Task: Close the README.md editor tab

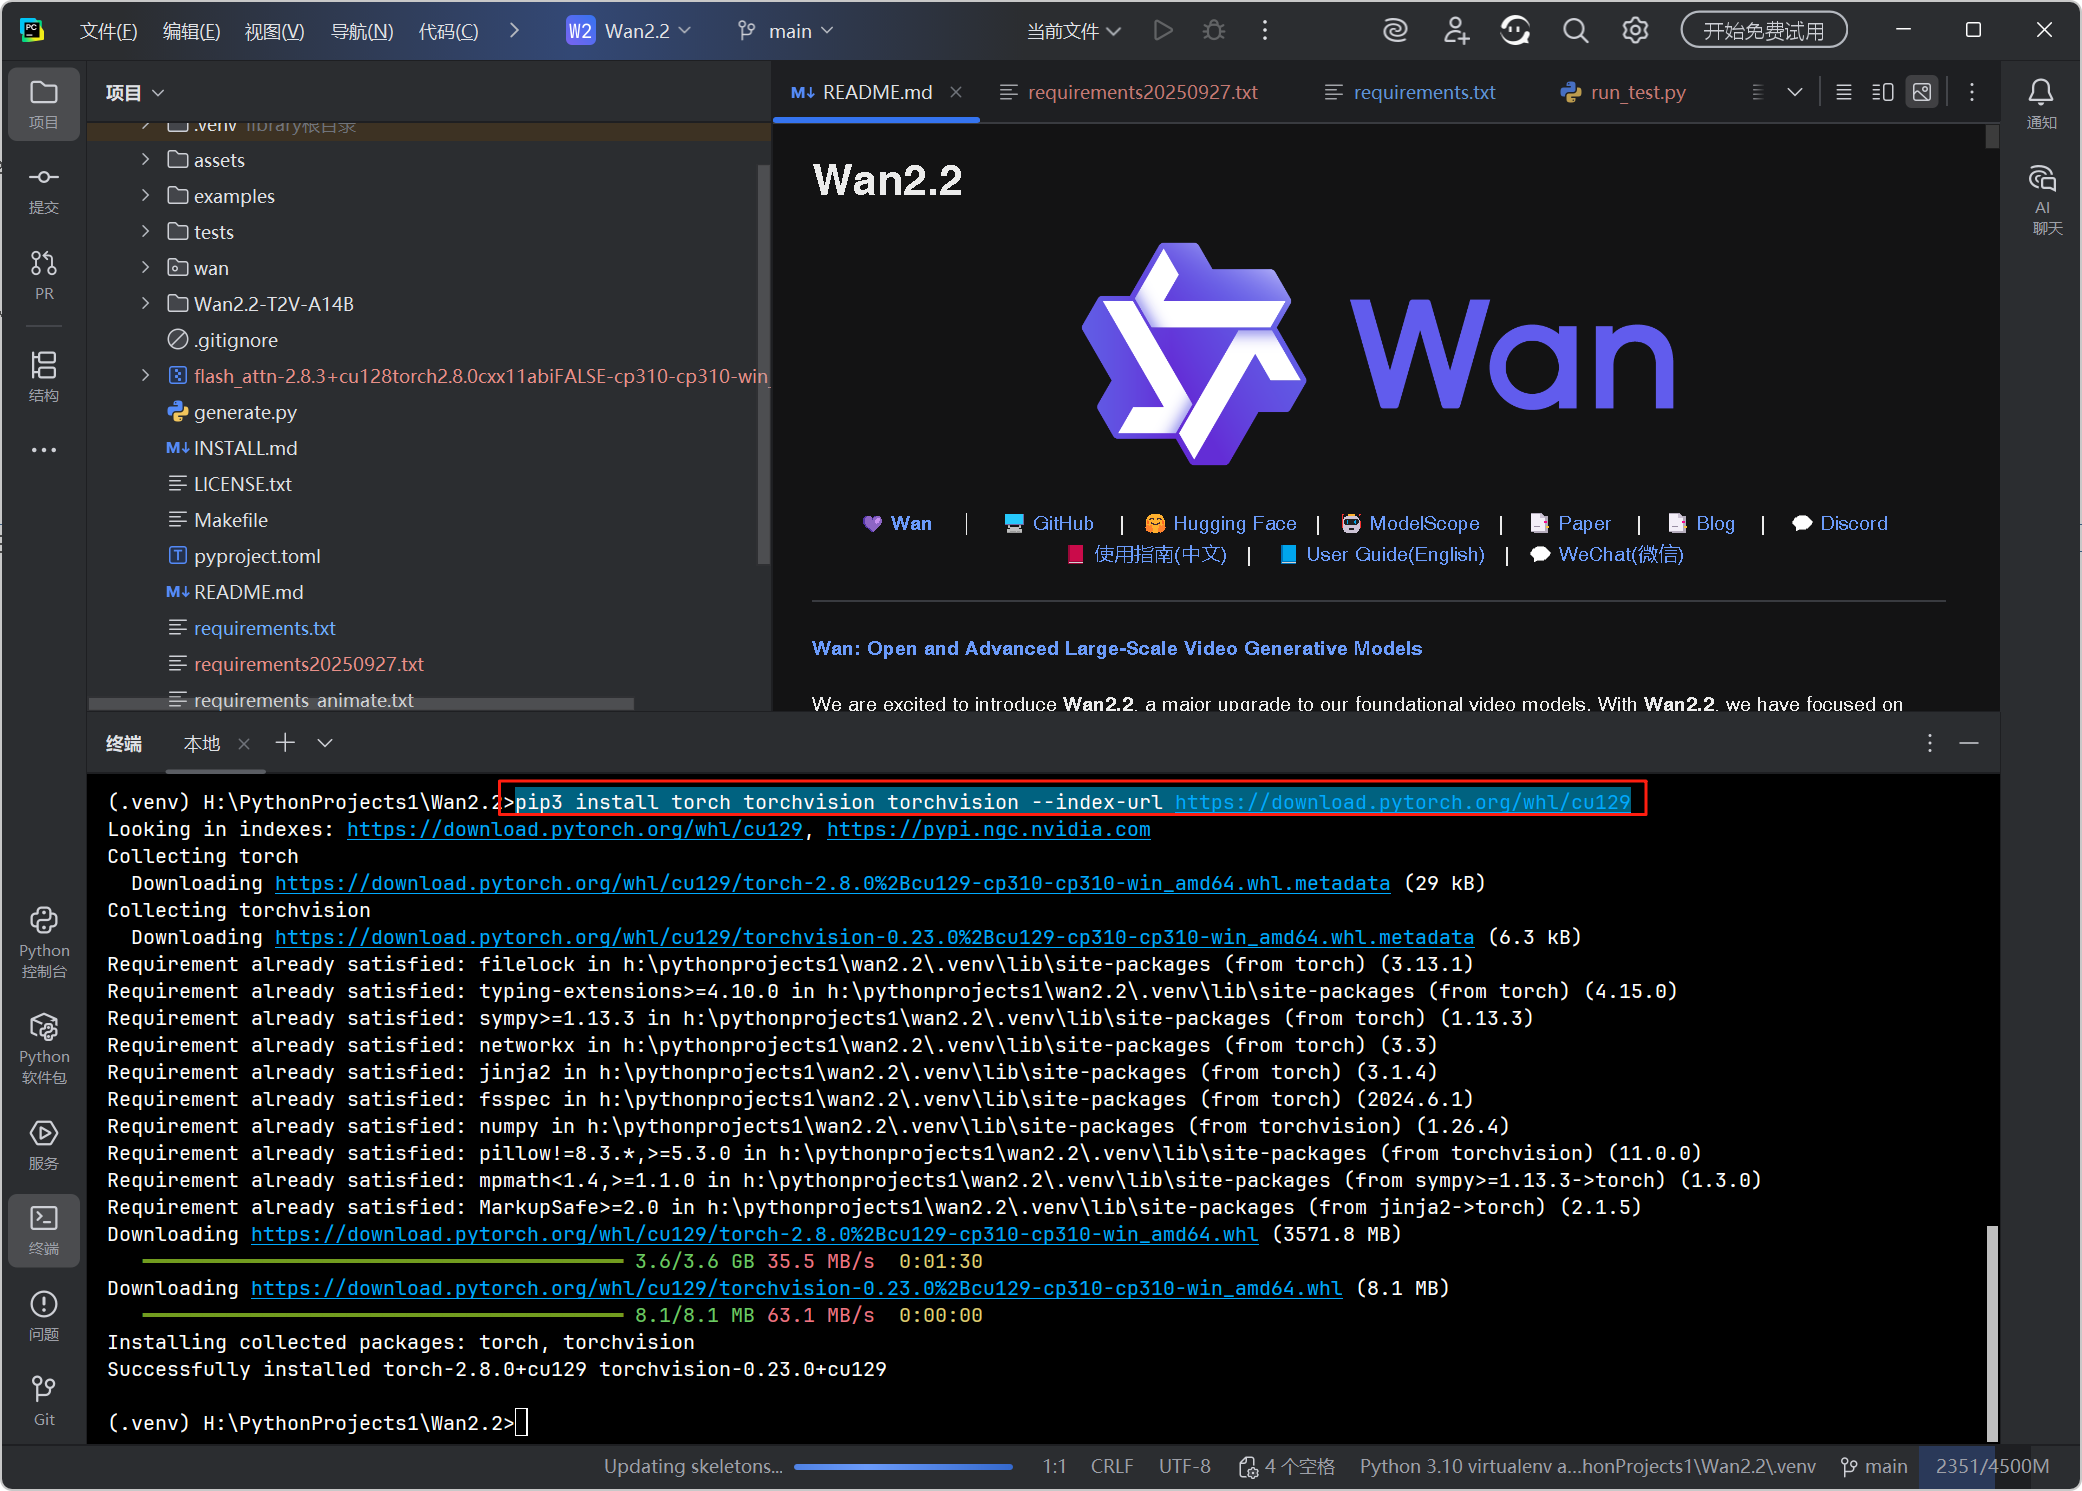Action: (x=956, y=92)
